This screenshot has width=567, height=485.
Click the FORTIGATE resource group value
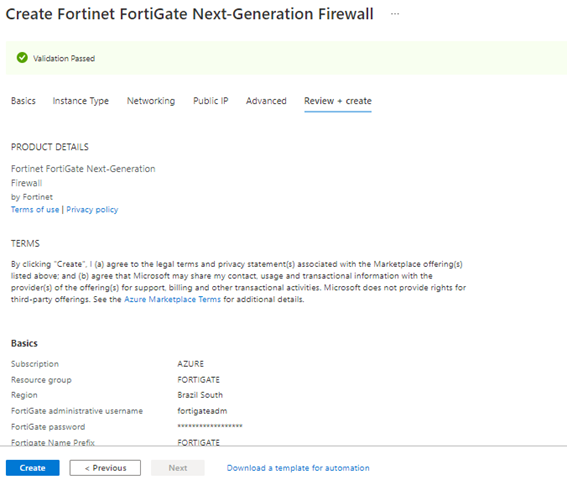[199, 380]
